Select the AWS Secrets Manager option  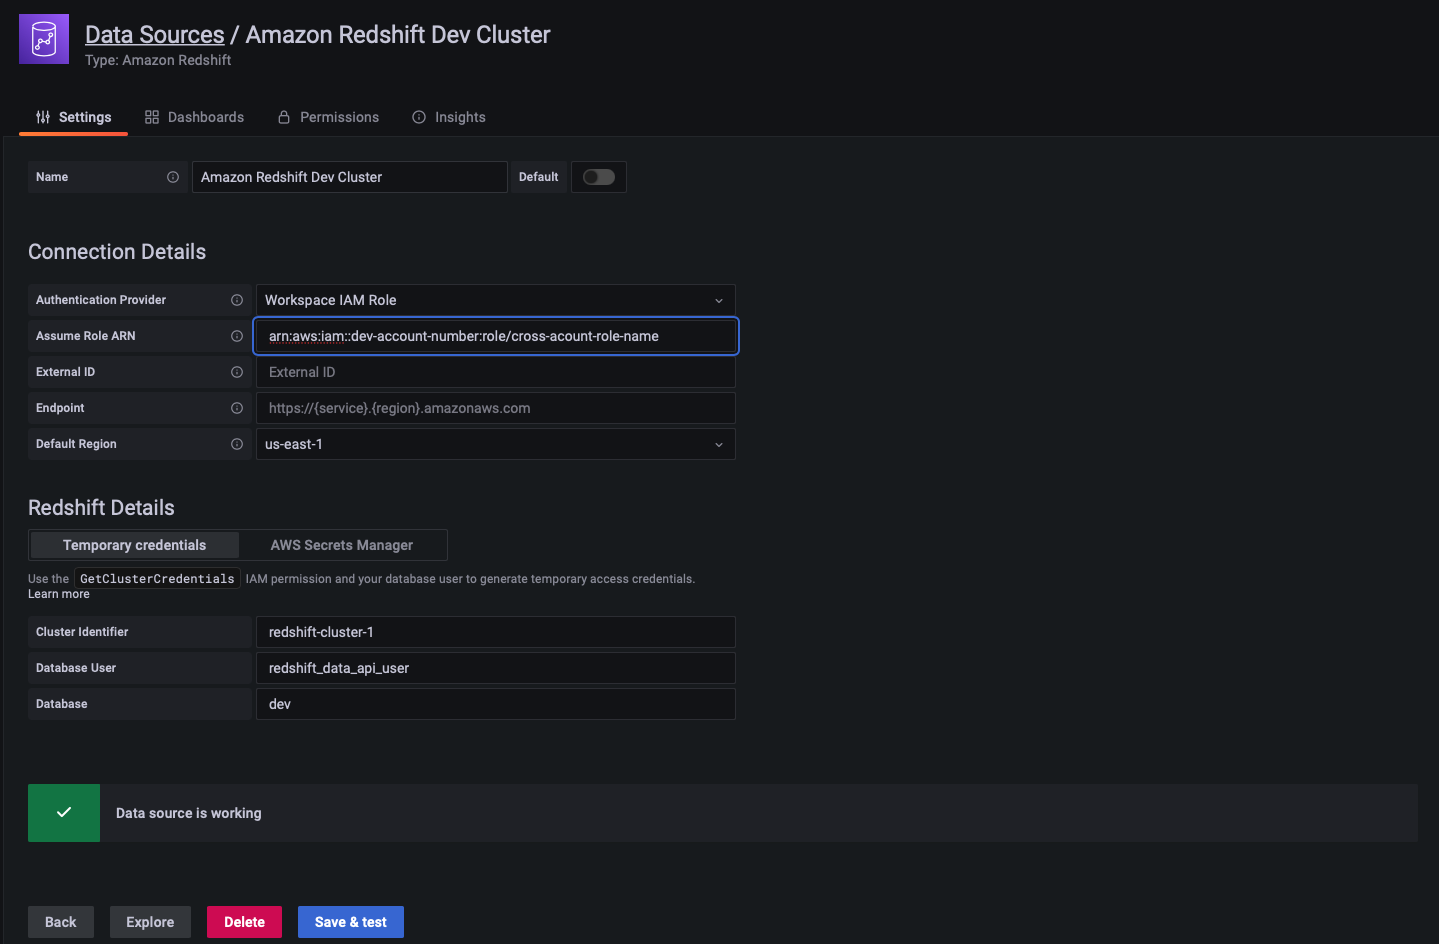pyautogui.click(x=342, y=545)
